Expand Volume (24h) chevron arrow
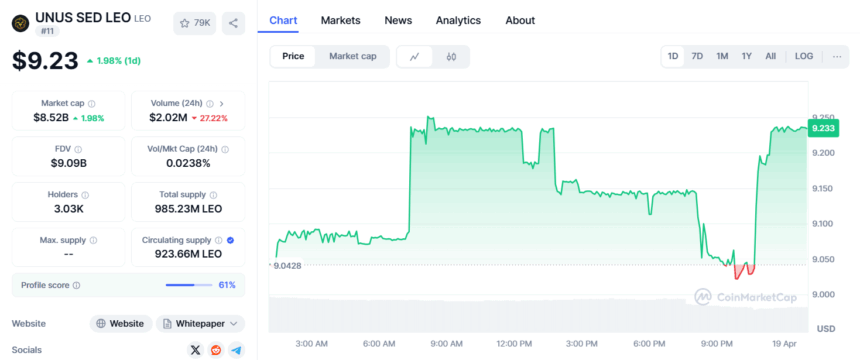 pyautogui.click(x=222, y=103)
